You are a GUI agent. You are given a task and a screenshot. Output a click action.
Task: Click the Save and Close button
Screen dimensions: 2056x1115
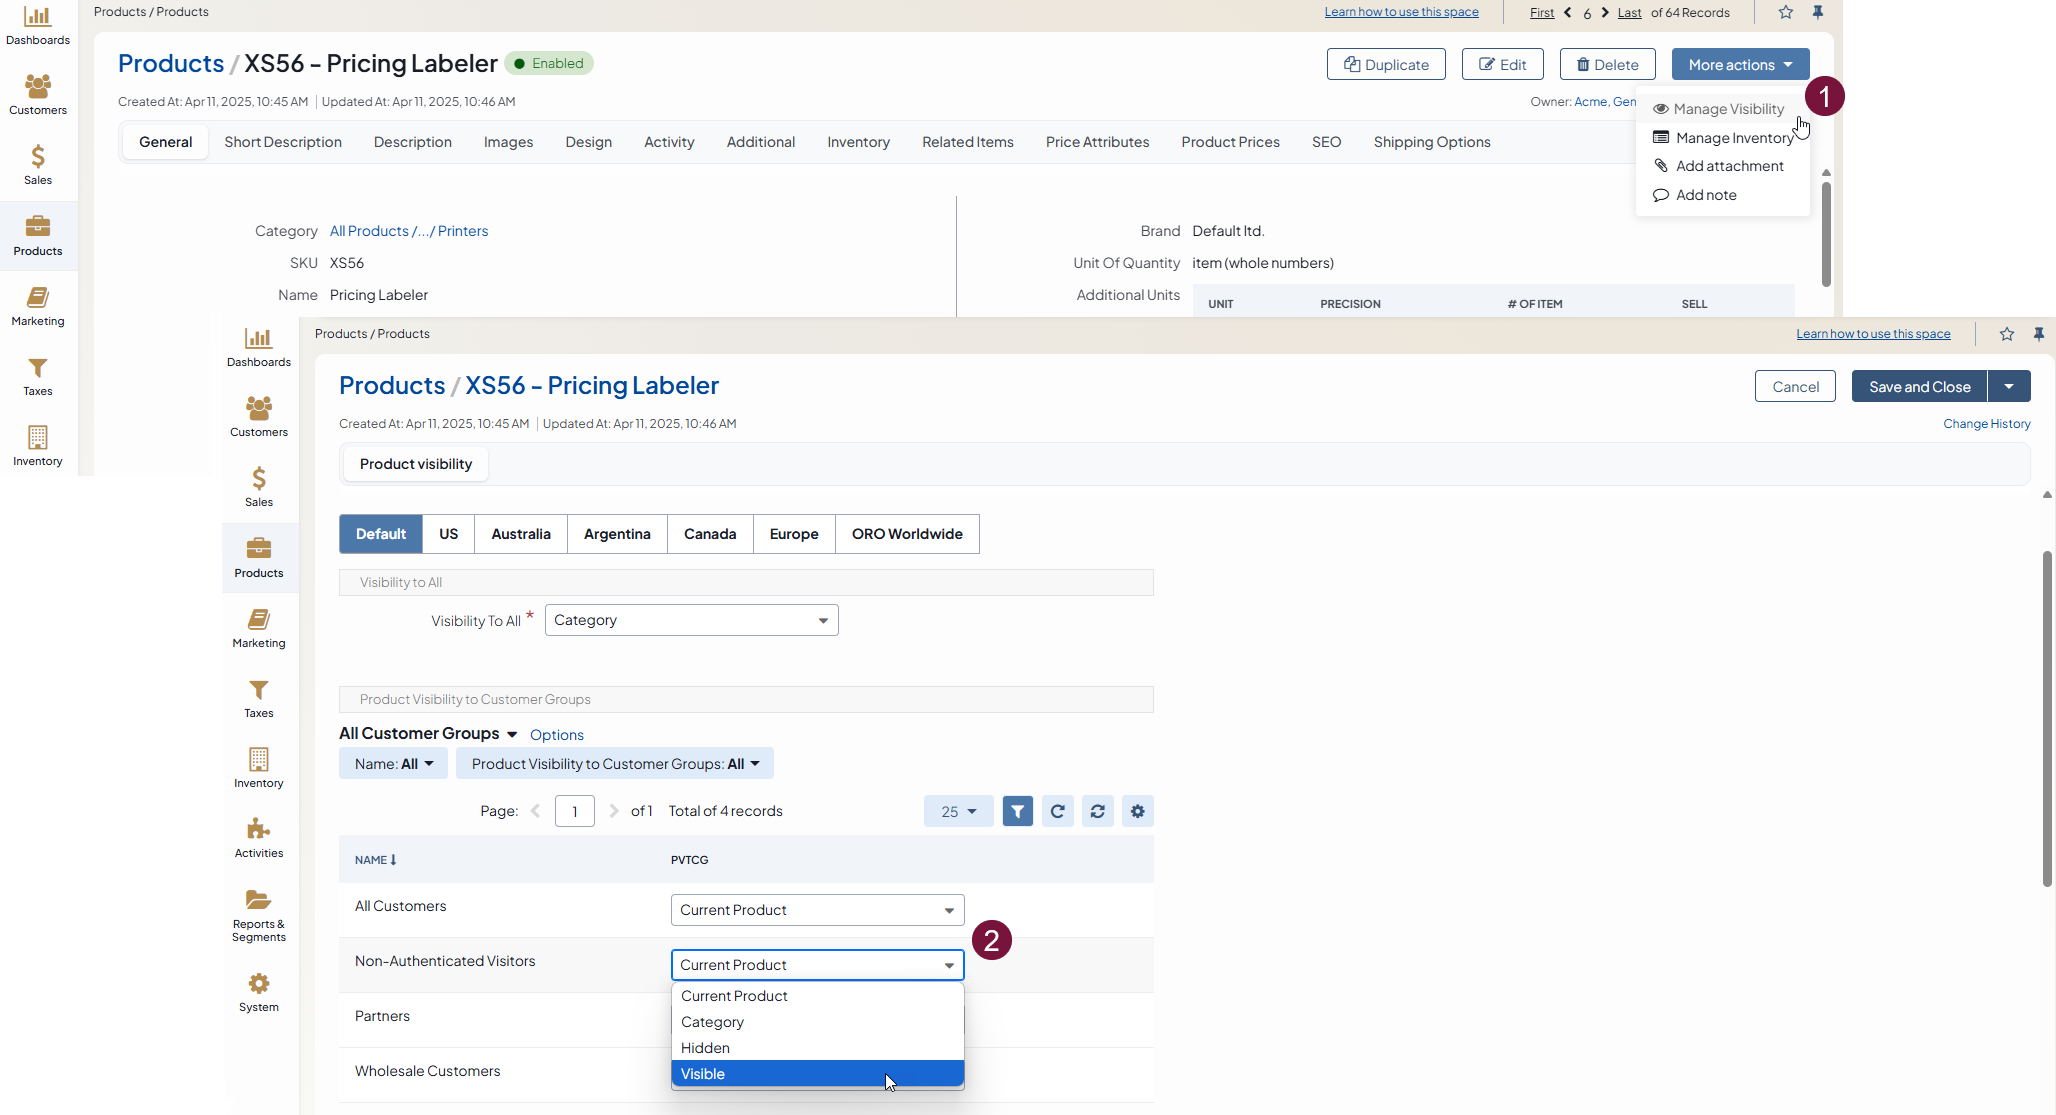pos(1919,387)
